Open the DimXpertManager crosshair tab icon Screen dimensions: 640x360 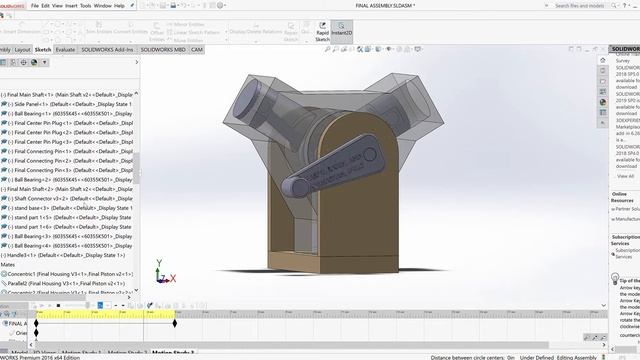click(24, 62)
